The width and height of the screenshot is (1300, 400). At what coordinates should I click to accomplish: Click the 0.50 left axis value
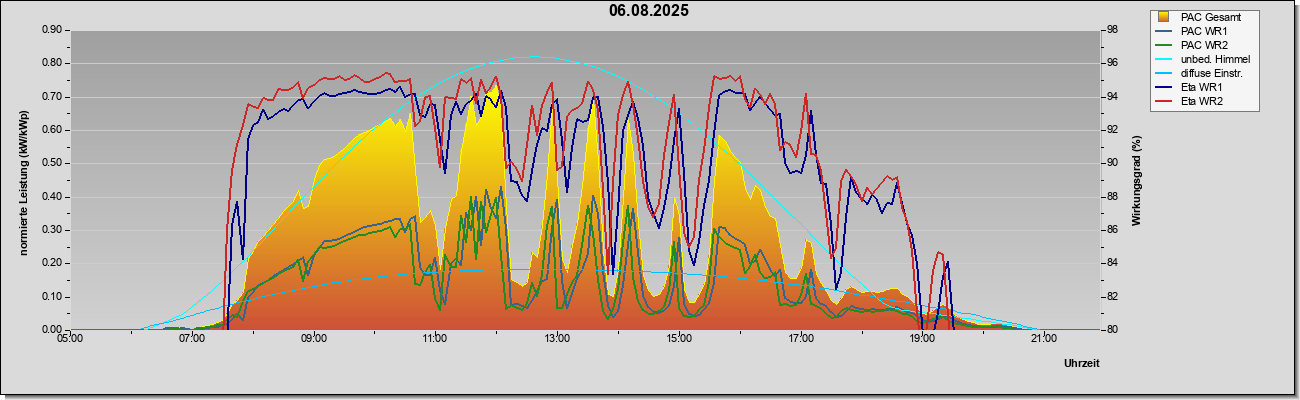52,163
